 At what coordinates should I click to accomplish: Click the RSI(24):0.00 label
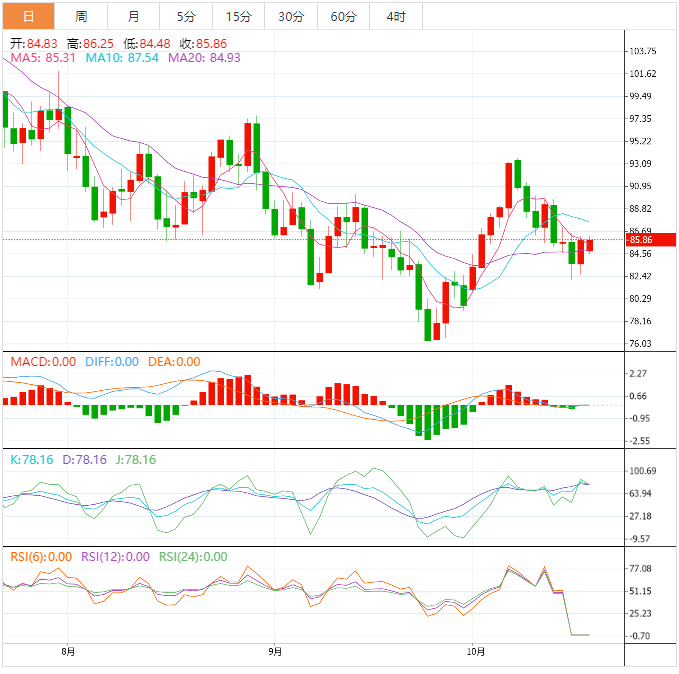(x=193, y=557)
